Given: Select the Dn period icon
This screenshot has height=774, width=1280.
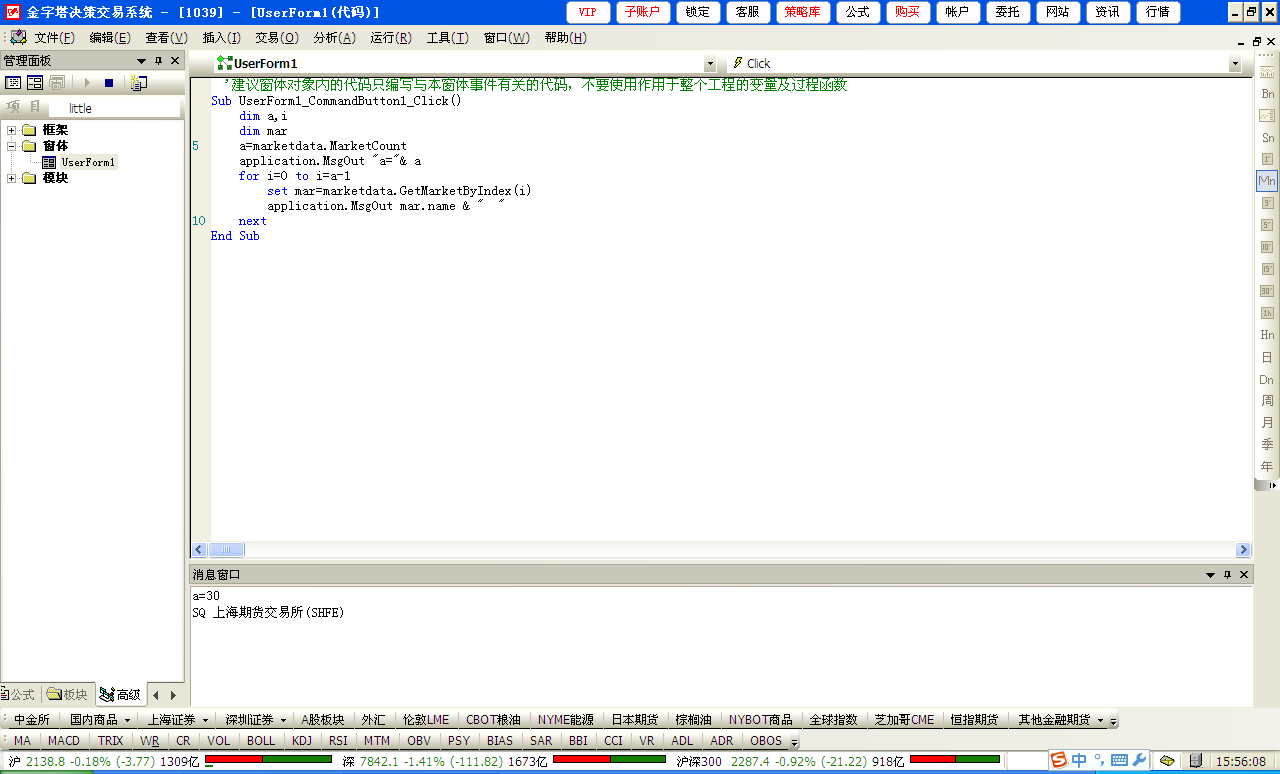Looking at the screenshot, I should [1267, 379].
